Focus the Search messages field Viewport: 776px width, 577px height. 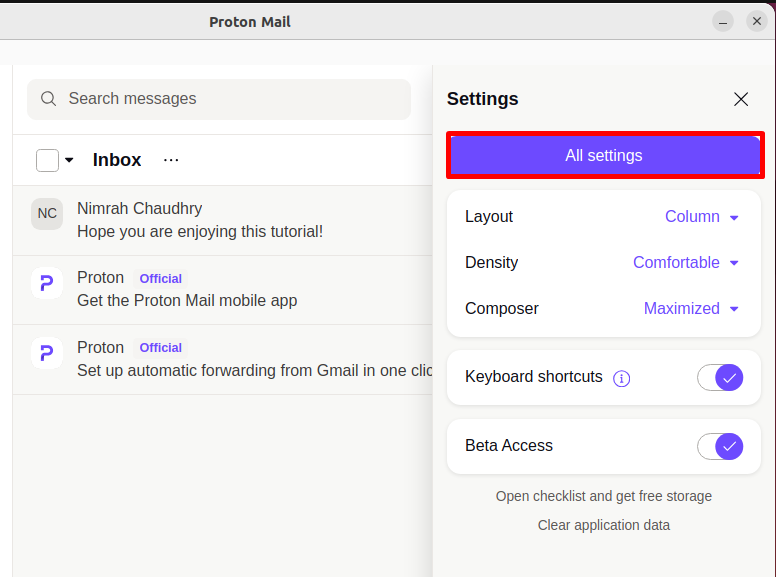click(x=230, y=99)
